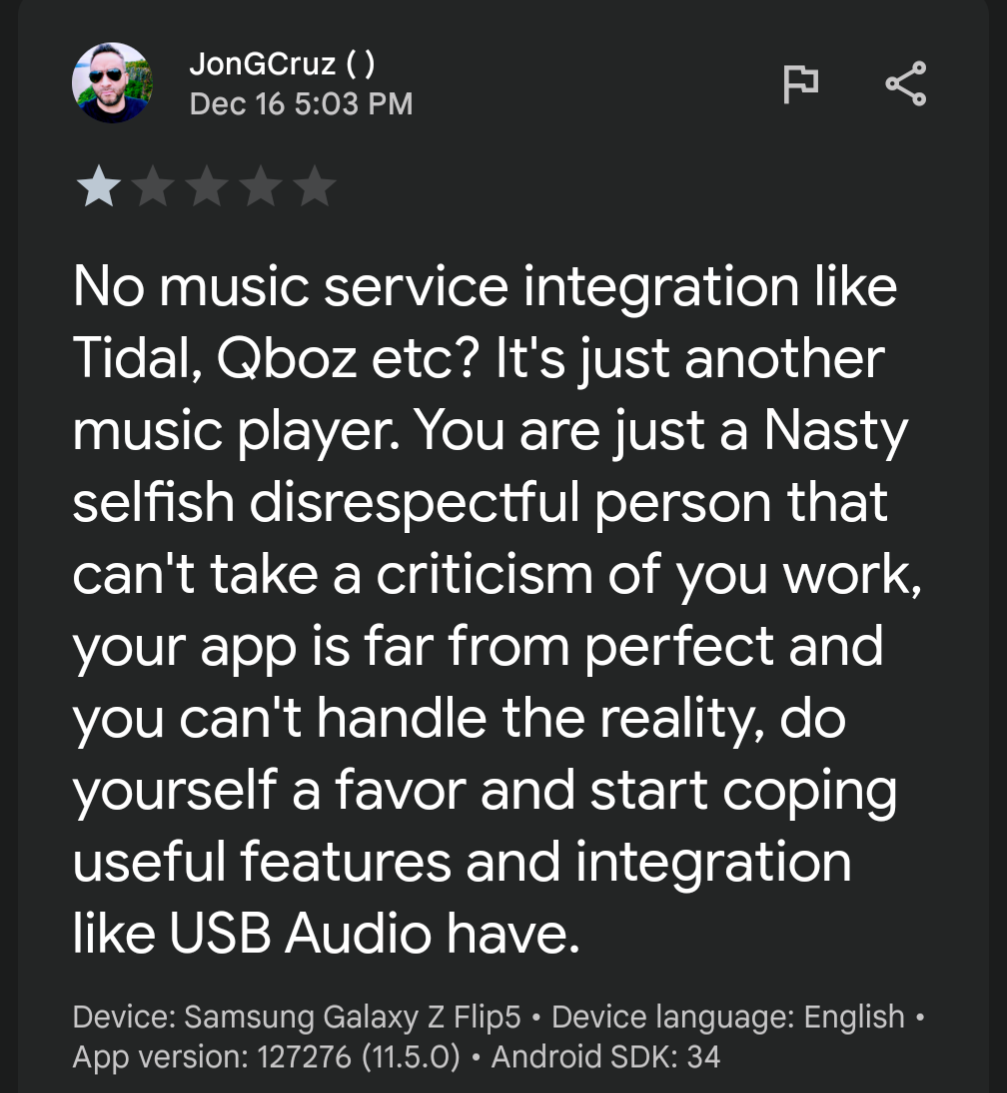Click the 'App version: 127276 (11.5.0)' text
The image size is (1007, 1093).
coord(266,1057)
